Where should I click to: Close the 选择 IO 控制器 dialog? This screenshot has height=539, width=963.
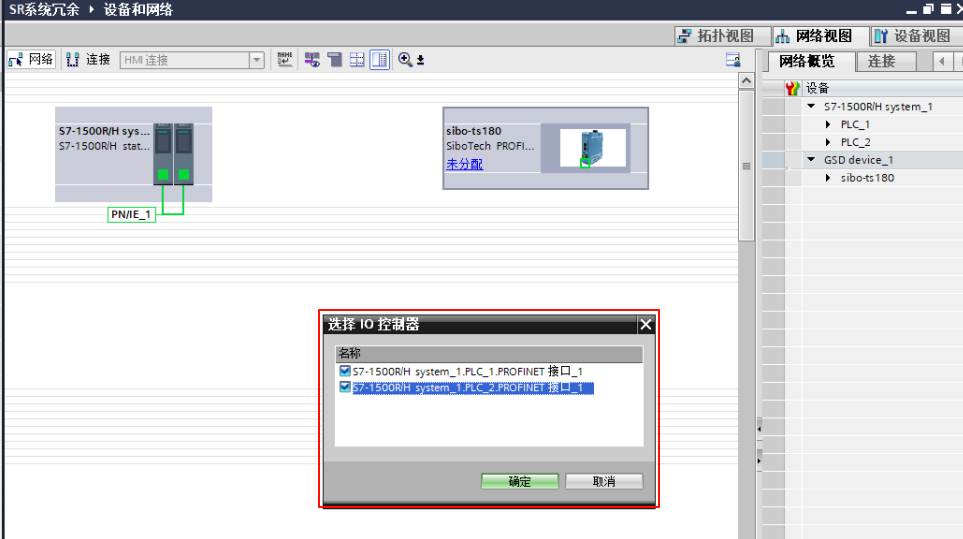pyautogui.click(x=645, y=324)
